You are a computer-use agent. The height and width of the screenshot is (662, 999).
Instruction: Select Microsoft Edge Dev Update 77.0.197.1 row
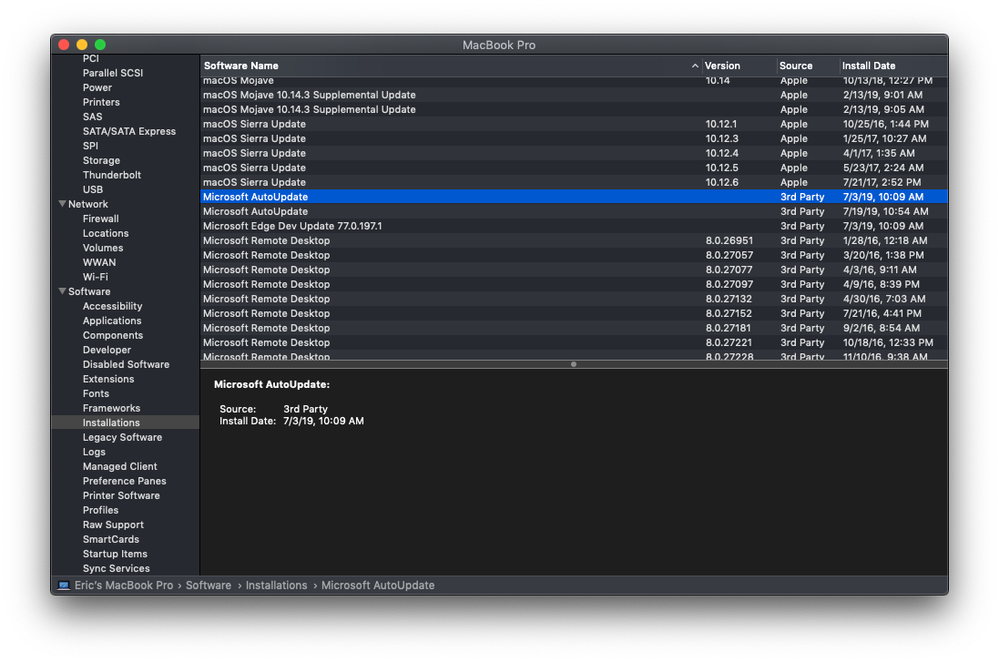(x=574, y=226)
